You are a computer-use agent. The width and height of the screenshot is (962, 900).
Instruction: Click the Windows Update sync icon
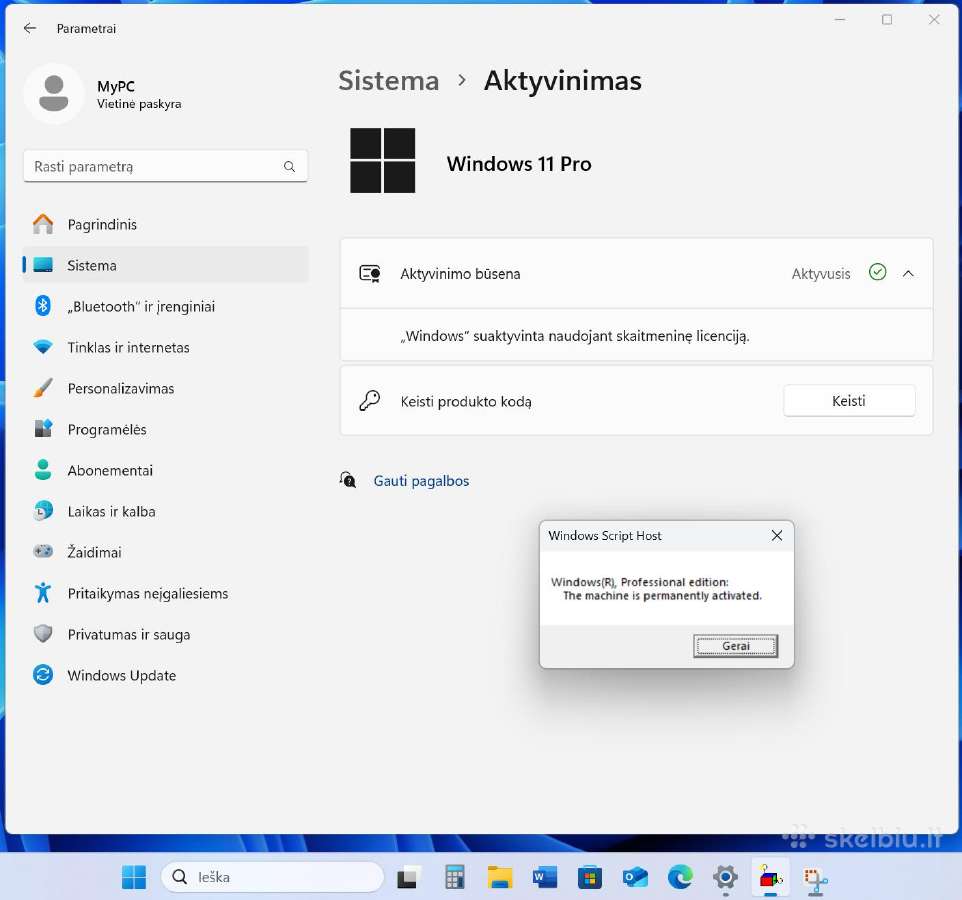point(43,675)
